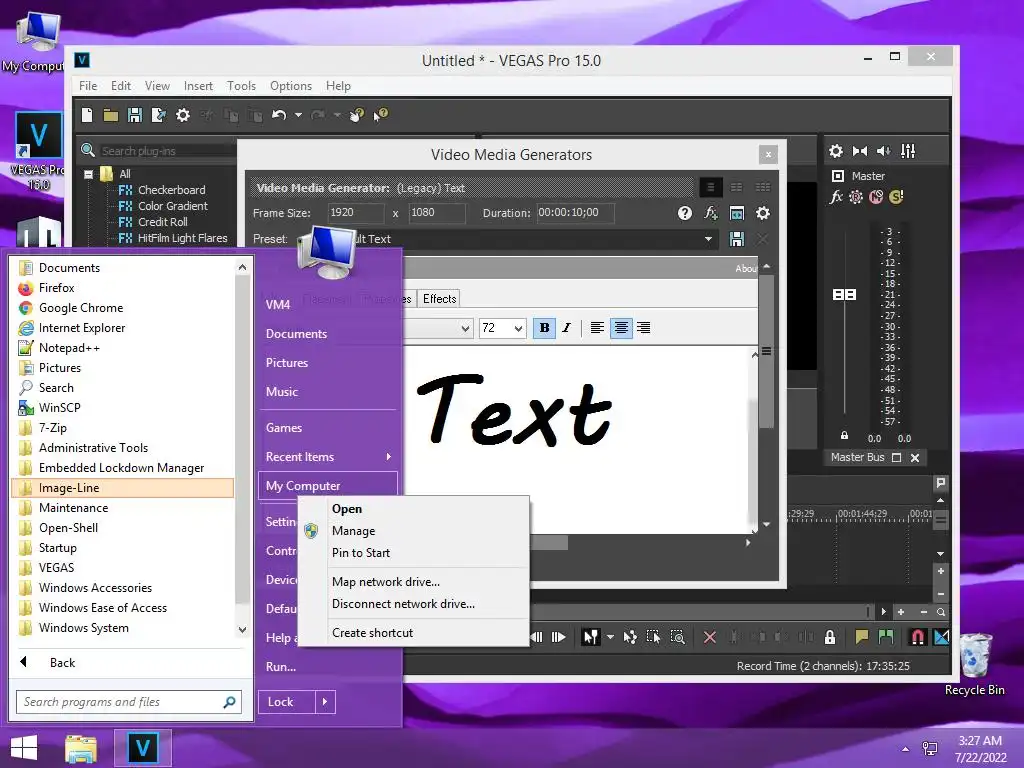Open the Tools menu

pos(241,86)
